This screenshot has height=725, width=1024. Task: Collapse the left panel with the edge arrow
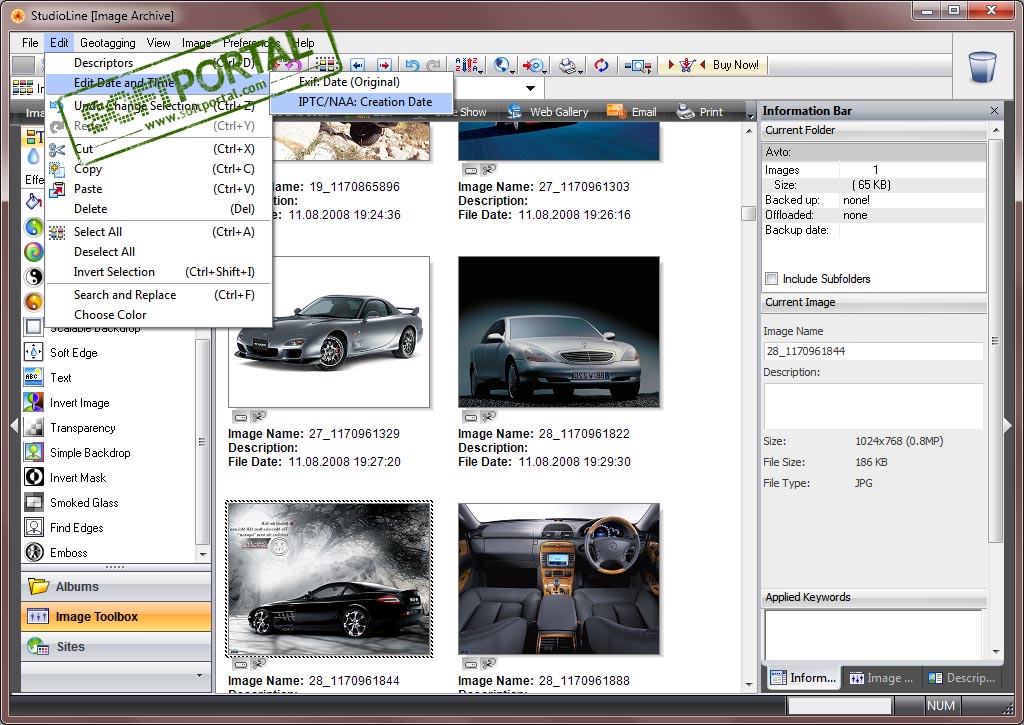14,425
